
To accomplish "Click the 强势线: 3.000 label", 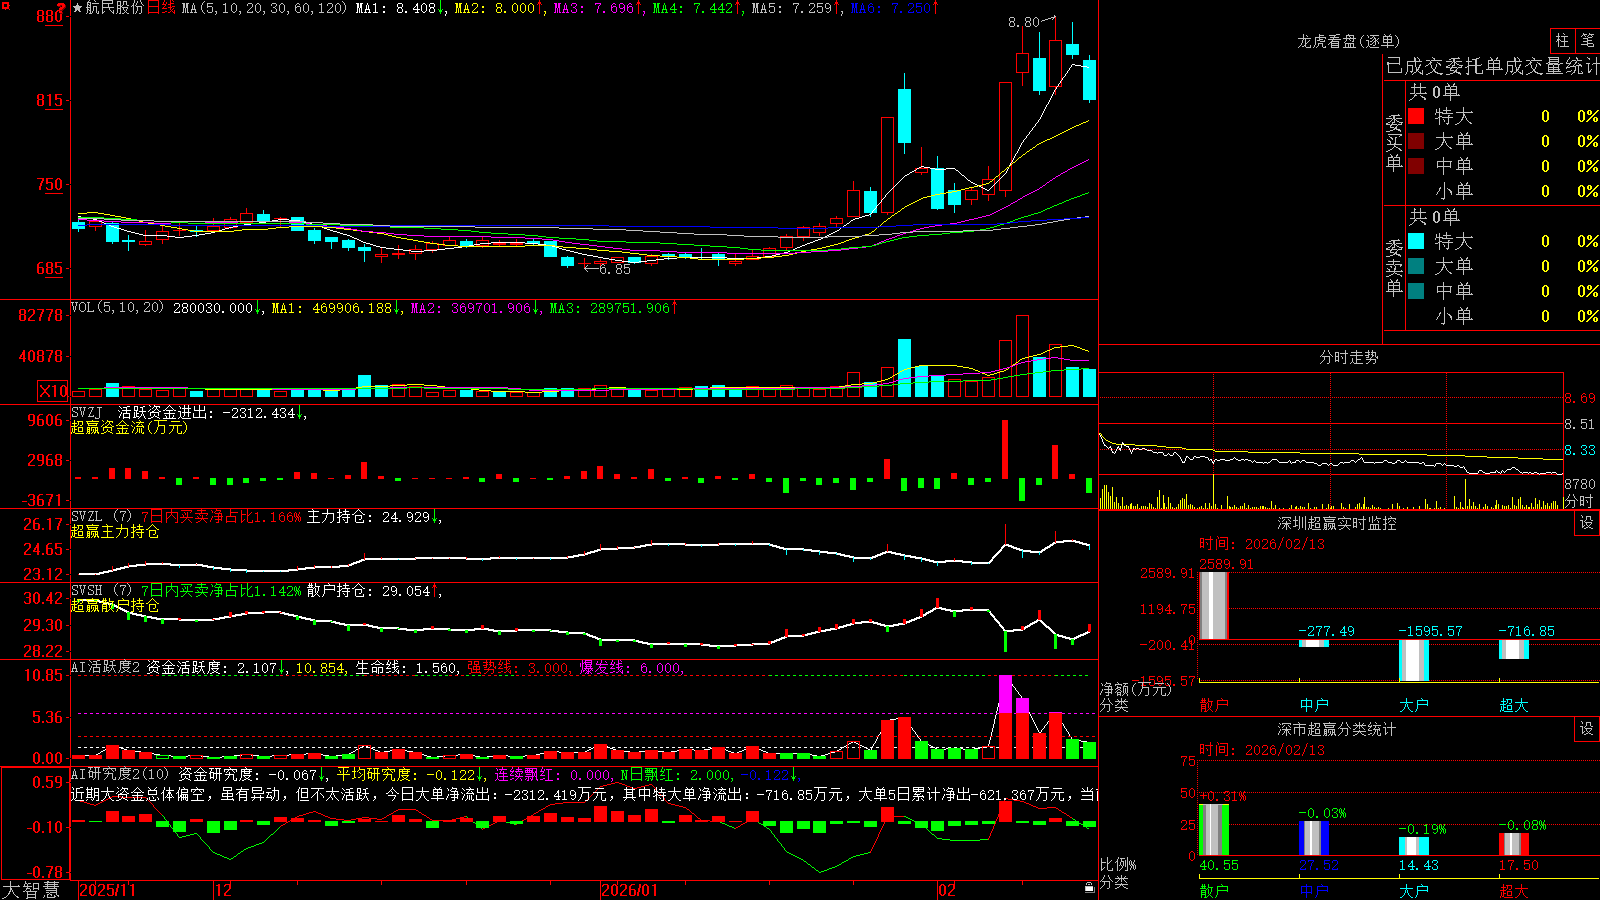I will 518,668.
